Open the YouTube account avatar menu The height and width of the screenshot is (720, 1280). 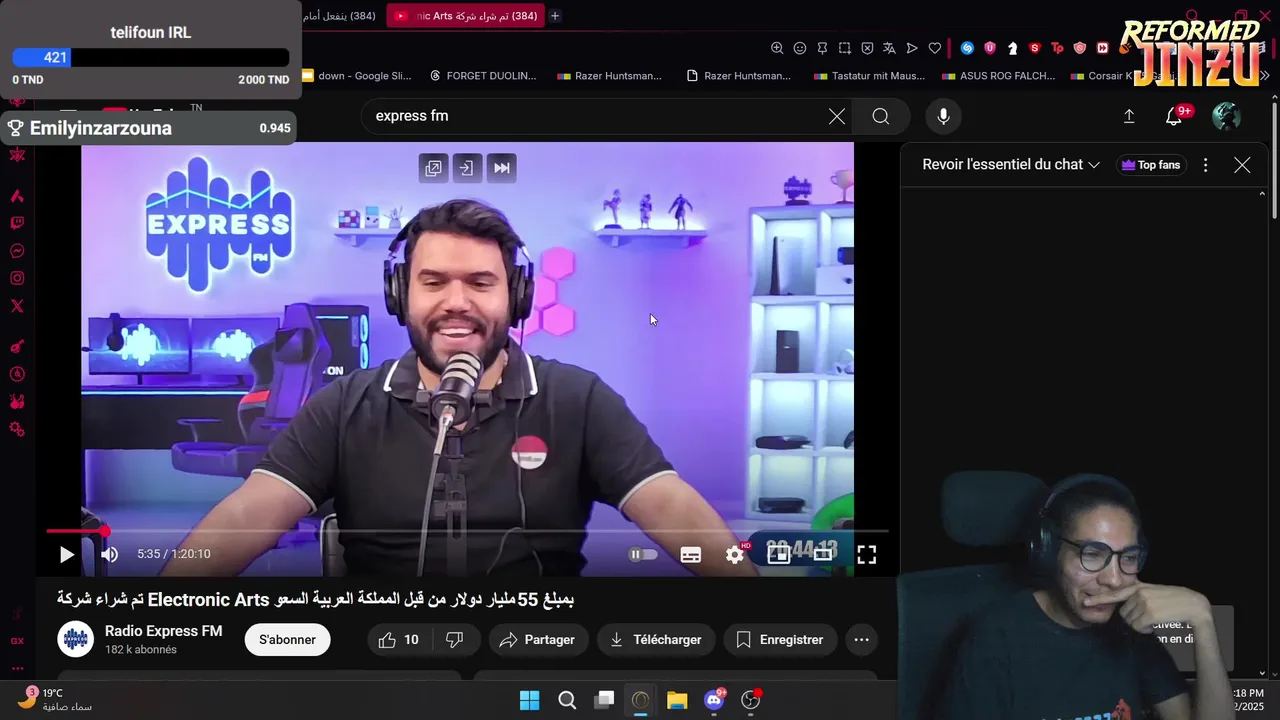[x=1226, y=117]
